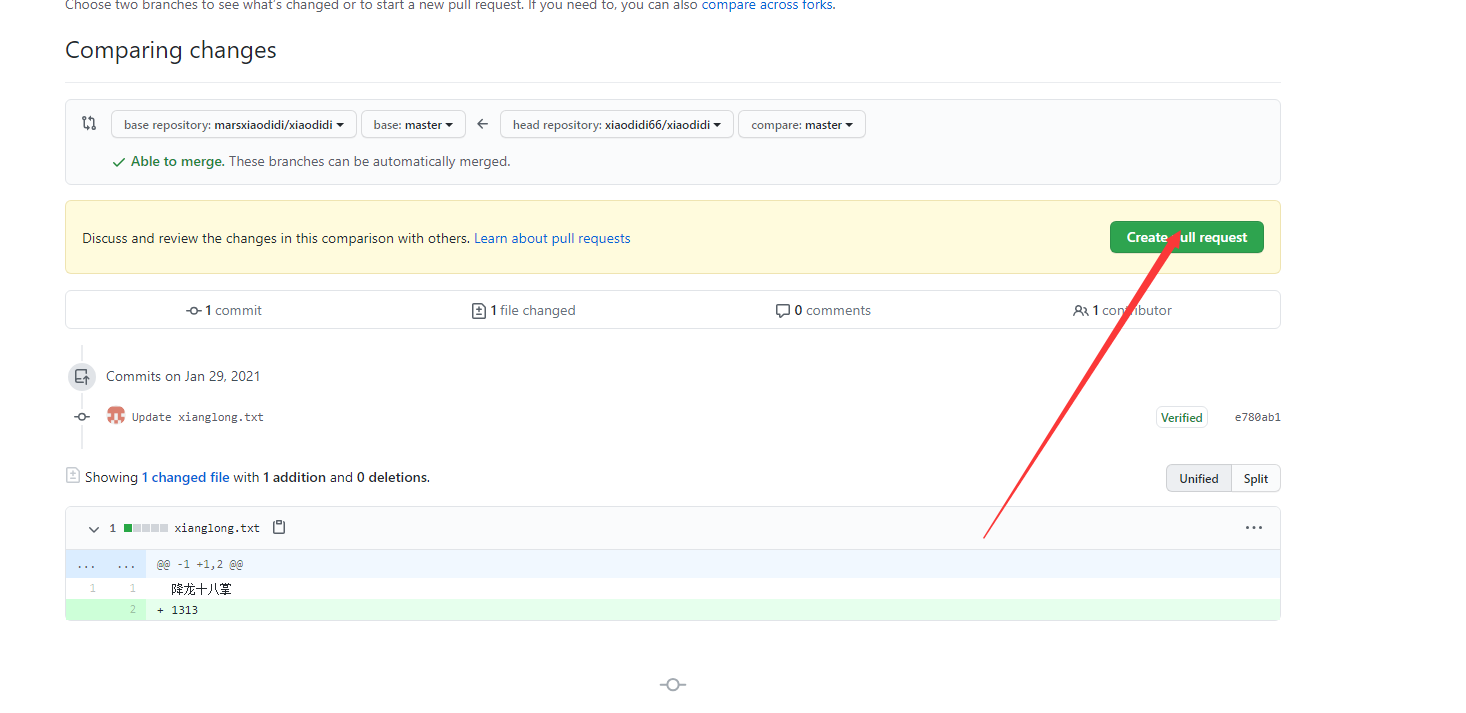The width and height of the screenshot is (1466, 713).
Task: Click the commits timeline icon
Action: click(81, 377)
